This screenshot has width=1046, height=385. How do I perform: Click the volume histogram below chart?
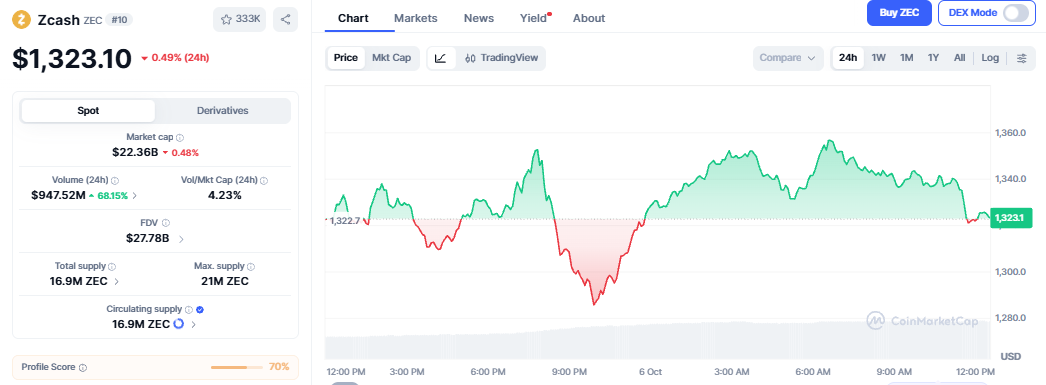tap(658, 340)
